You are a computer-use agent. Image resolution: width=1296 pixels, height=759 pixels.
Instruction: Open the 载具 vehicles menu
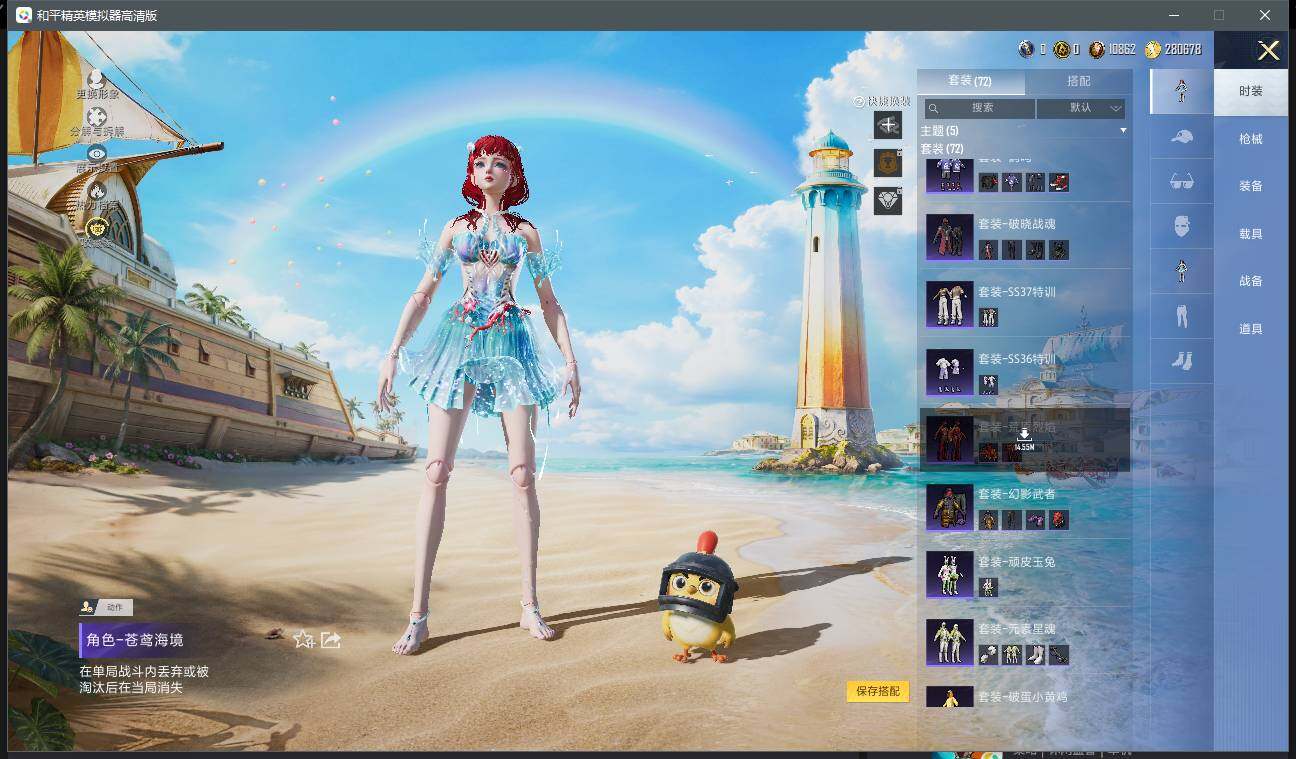click(1251, 234)
